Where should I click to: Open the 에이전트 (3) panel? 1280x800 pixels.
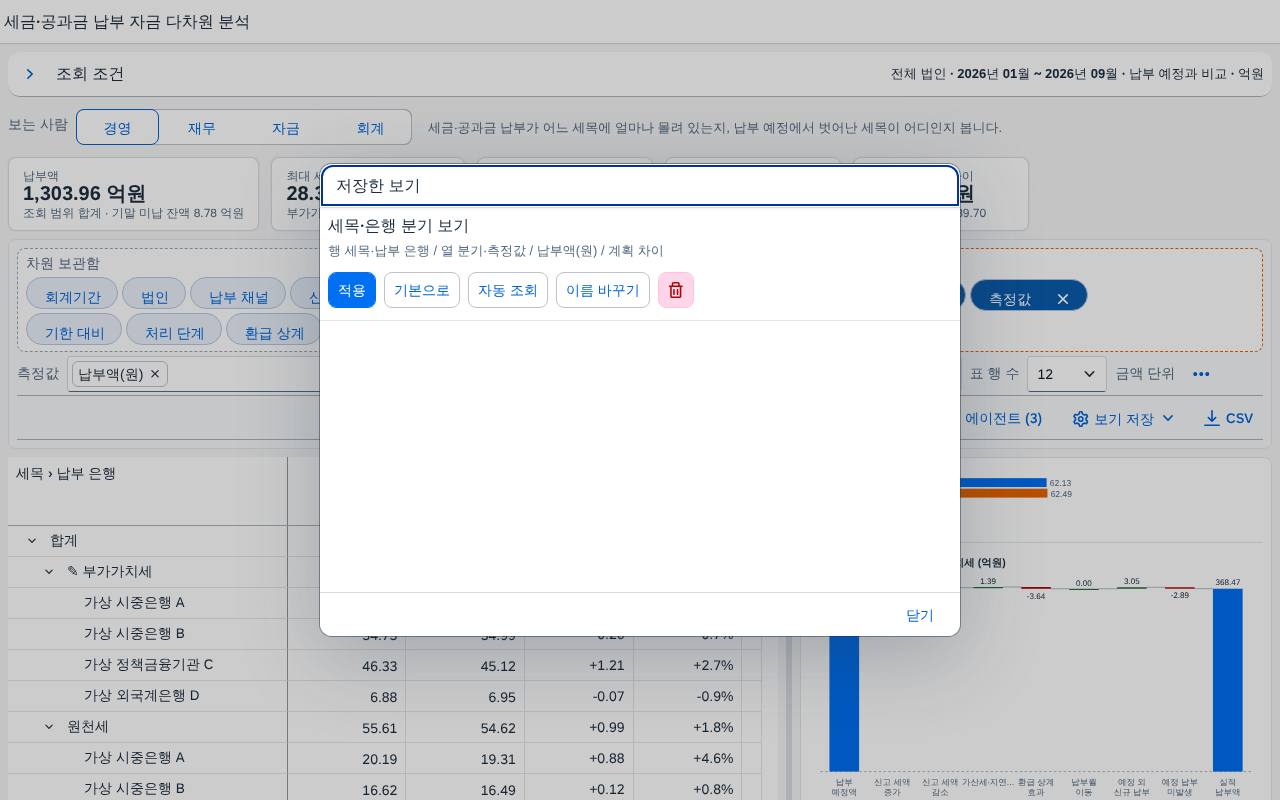tap(1003, 419)
